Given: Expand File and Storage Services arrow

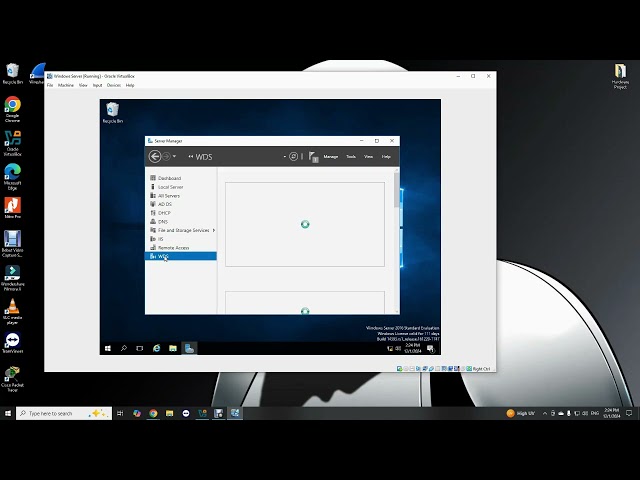Looking at the screenshot, I should [213, 230].
